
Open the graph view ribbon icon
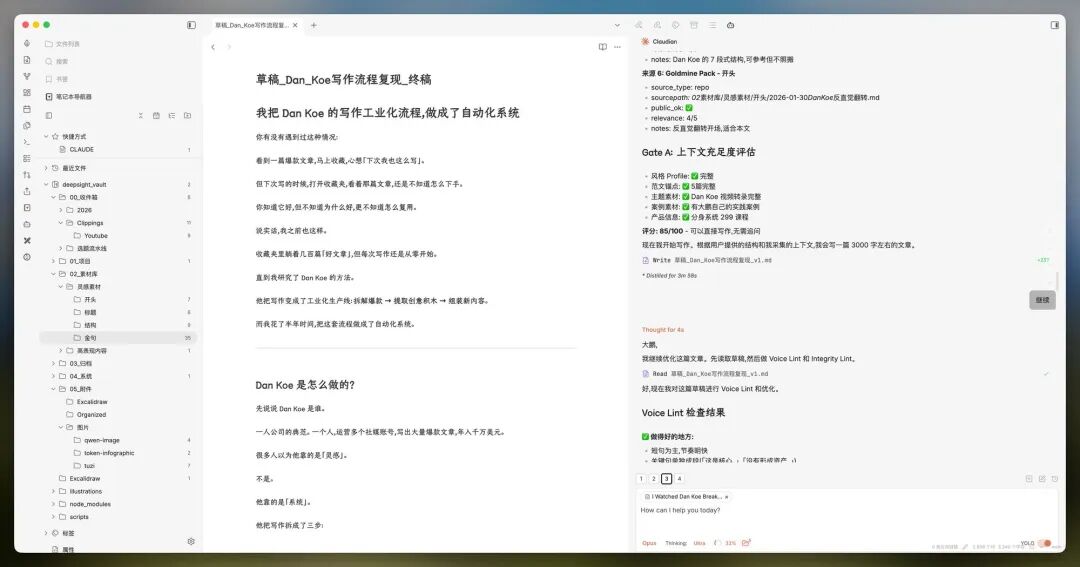point(27,76)
